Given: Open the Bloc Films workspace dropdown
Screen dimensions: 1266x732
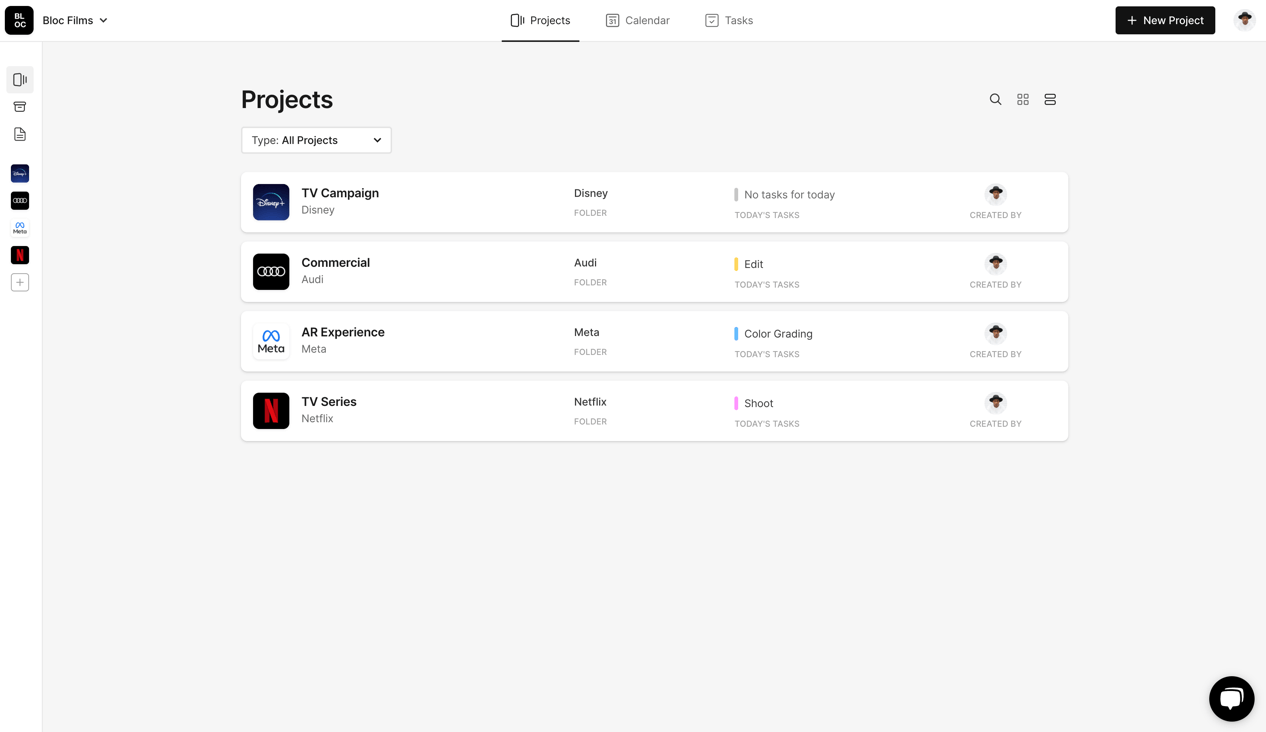Looking at the screenshot, I should pos(75,20).
